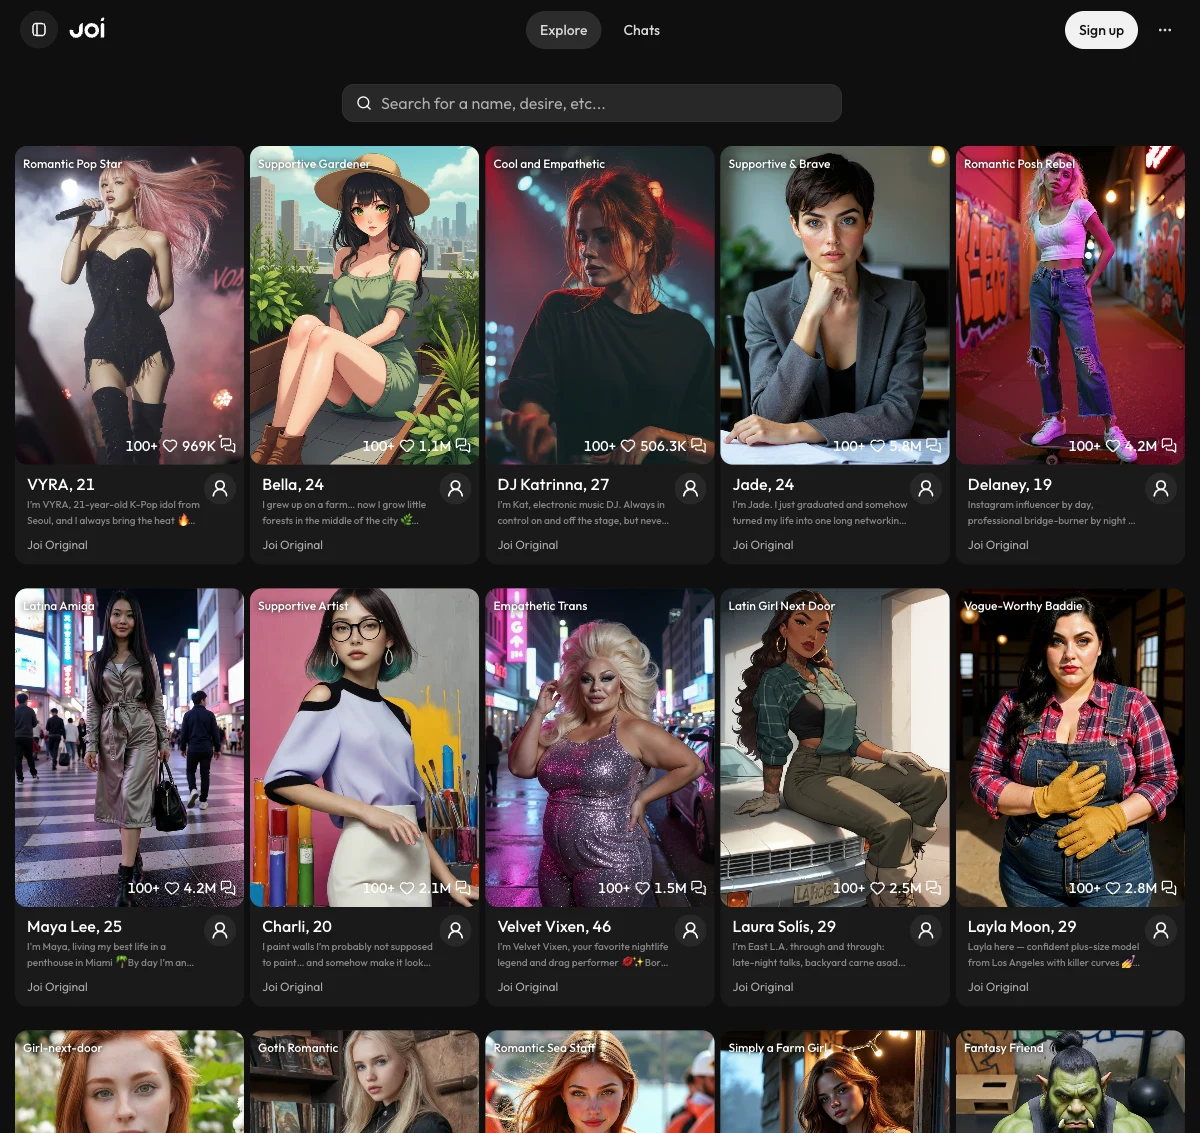
Task: Open the Goth Romantic card image
Action: pos(364,1082)
